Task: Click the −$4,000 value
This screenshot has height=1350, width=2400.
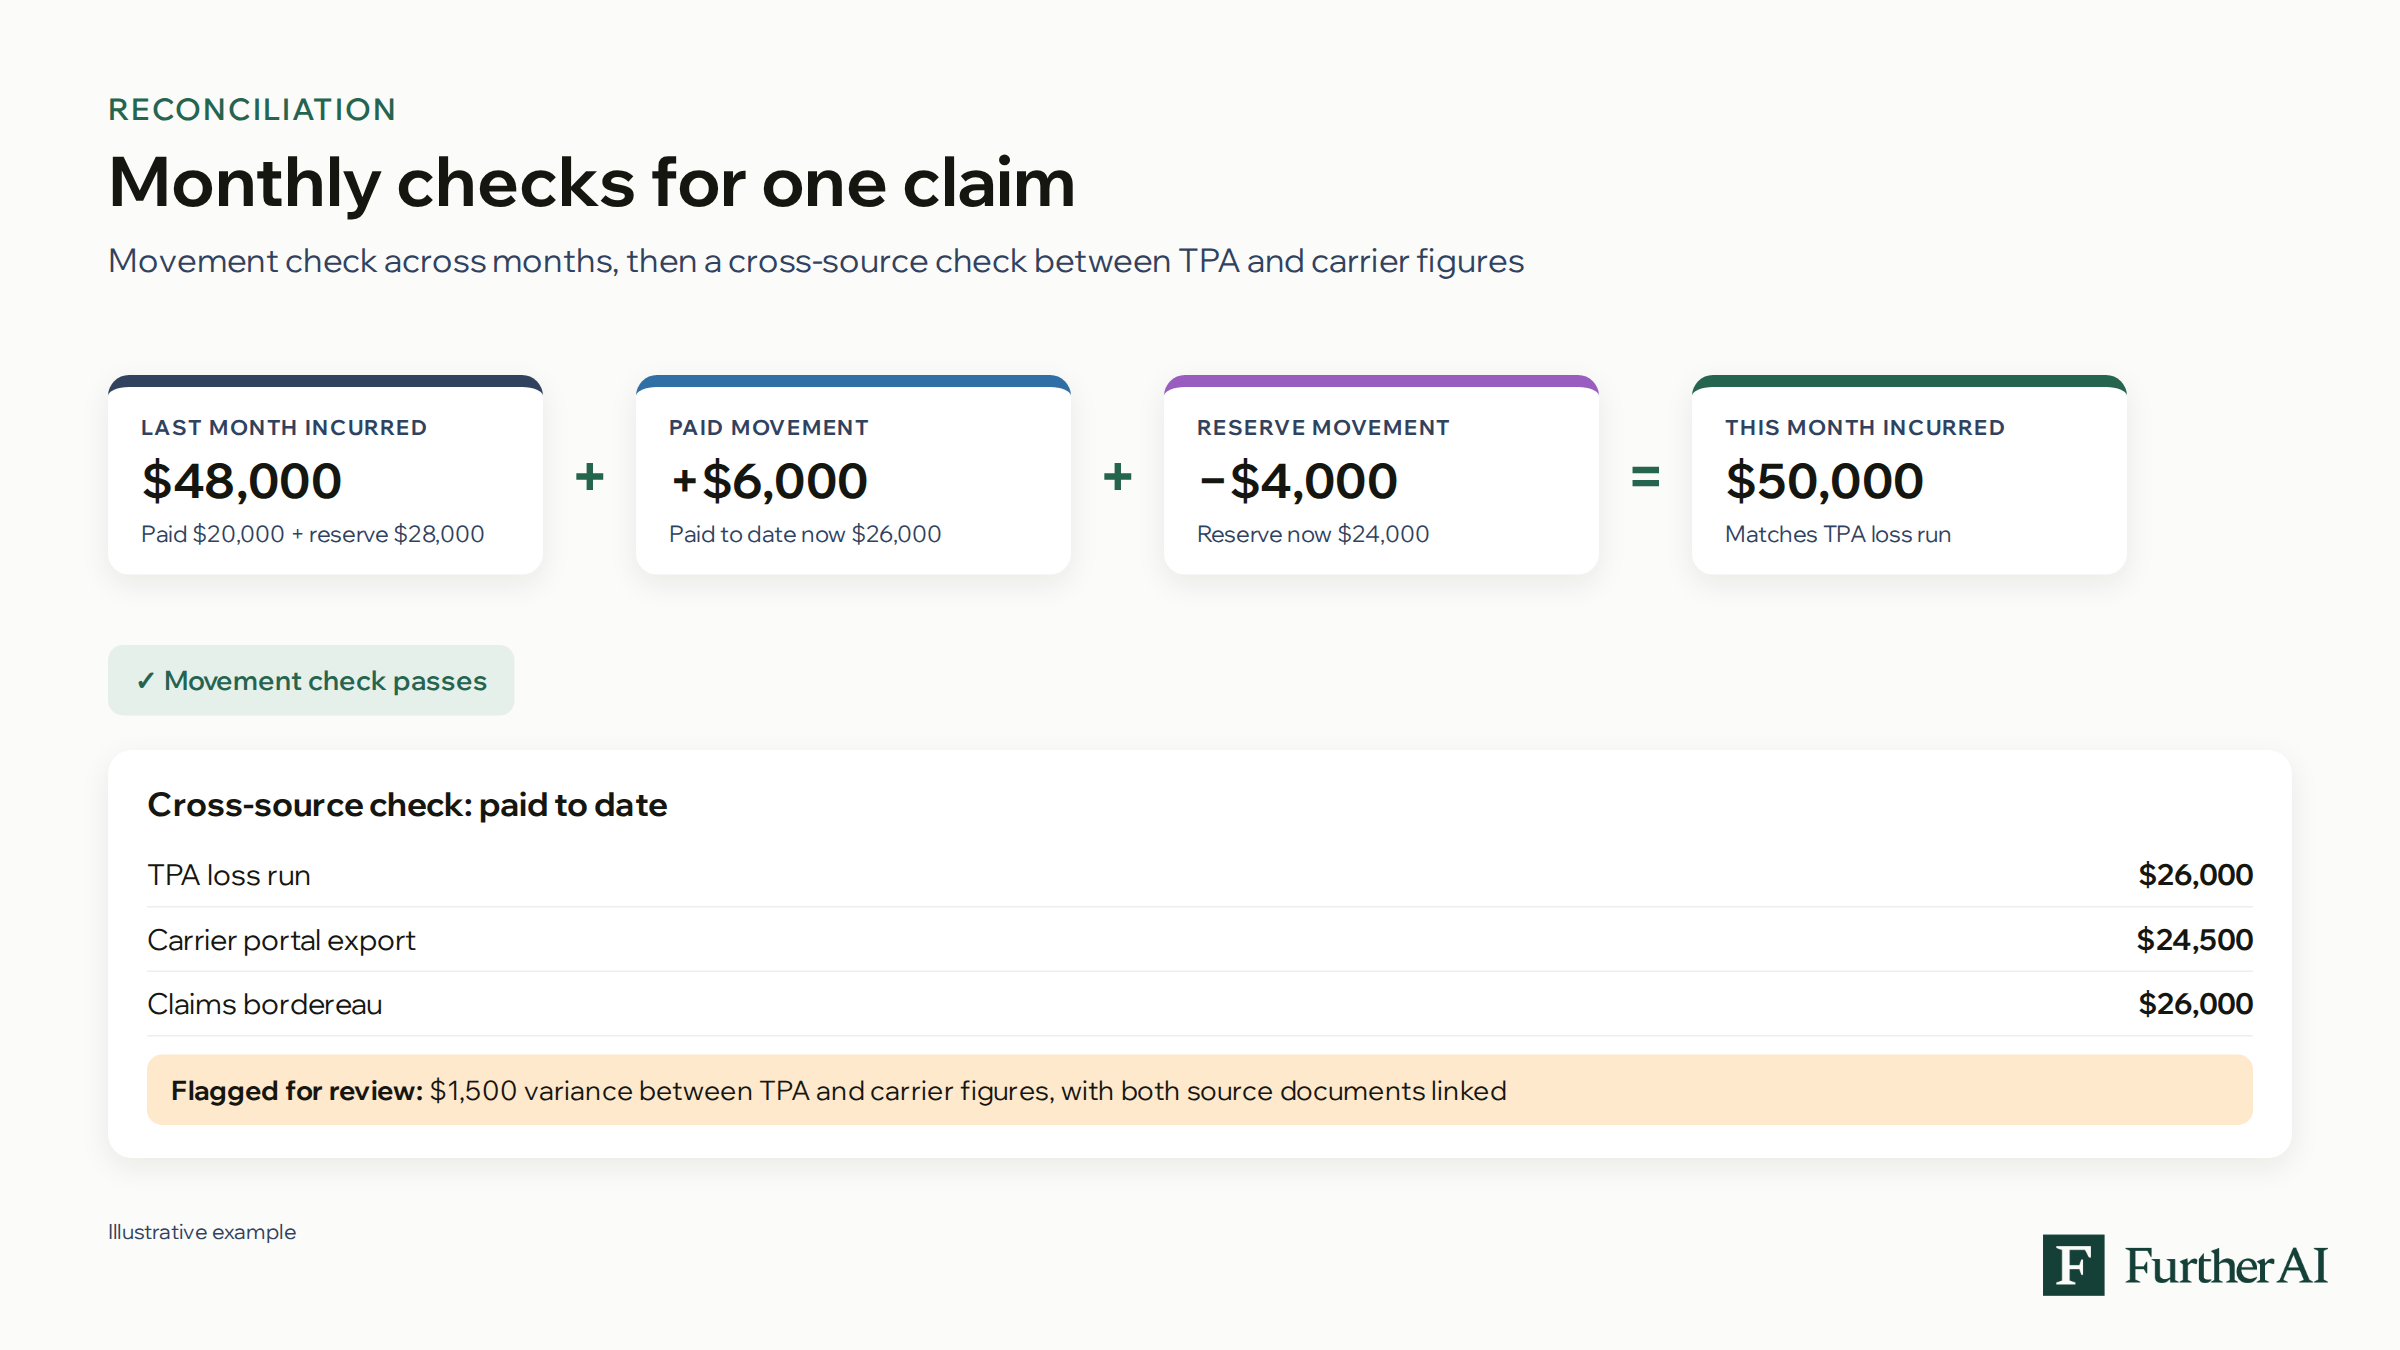Action: [x=1298, y=481]
